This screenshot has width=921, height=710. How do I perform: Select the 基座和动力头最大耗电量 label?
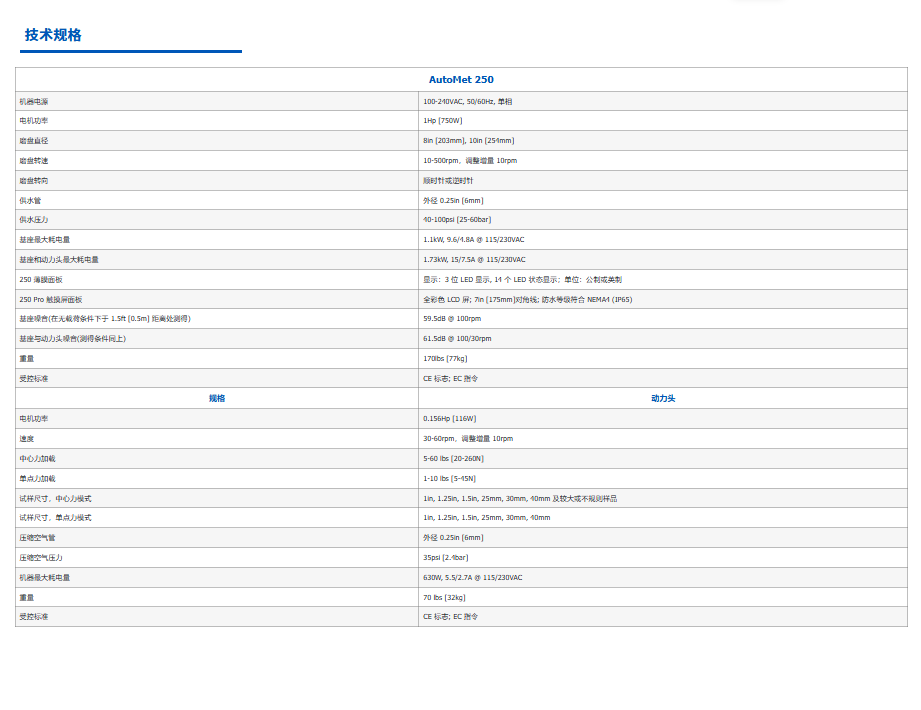59,260
